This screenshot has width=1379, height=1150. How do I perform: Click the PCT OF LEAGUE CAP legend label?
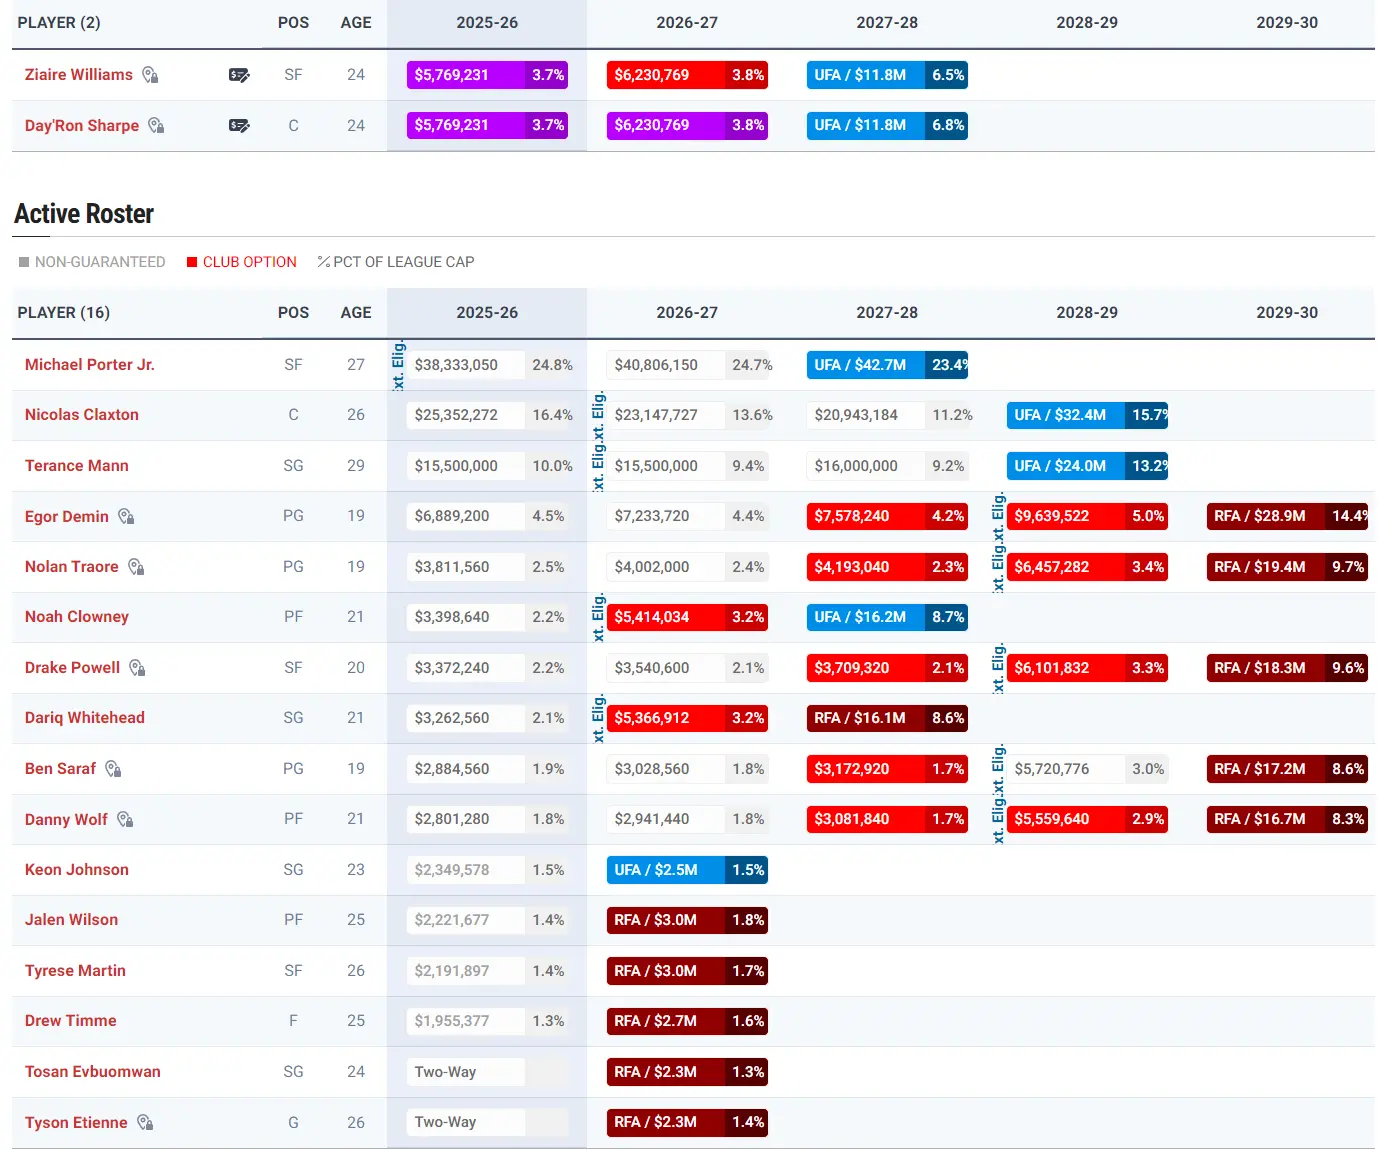click(x=404, y=262)
